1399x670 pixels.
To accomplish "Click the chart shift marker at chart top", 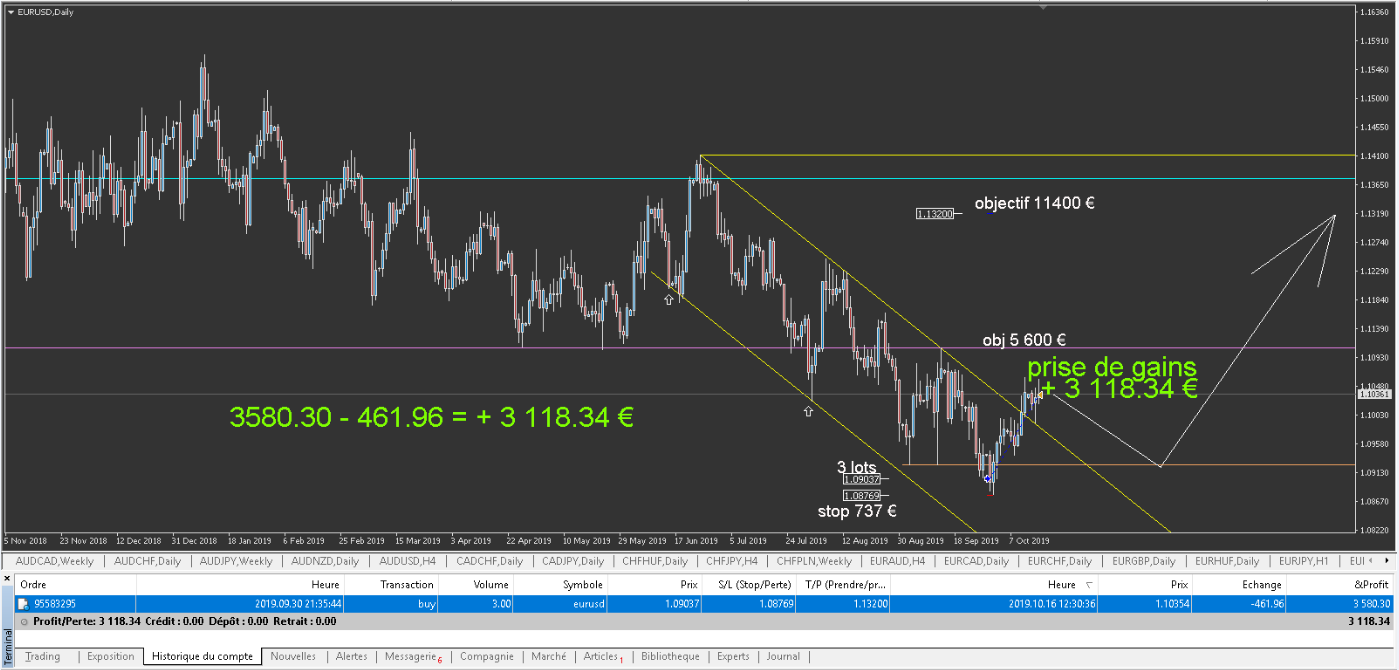I will tap(1043, 7).
